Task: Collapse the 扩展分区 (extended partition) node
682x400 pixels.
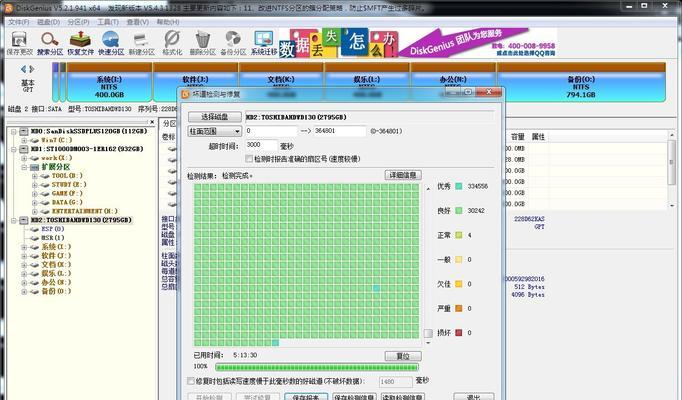Action: point(24,167)
